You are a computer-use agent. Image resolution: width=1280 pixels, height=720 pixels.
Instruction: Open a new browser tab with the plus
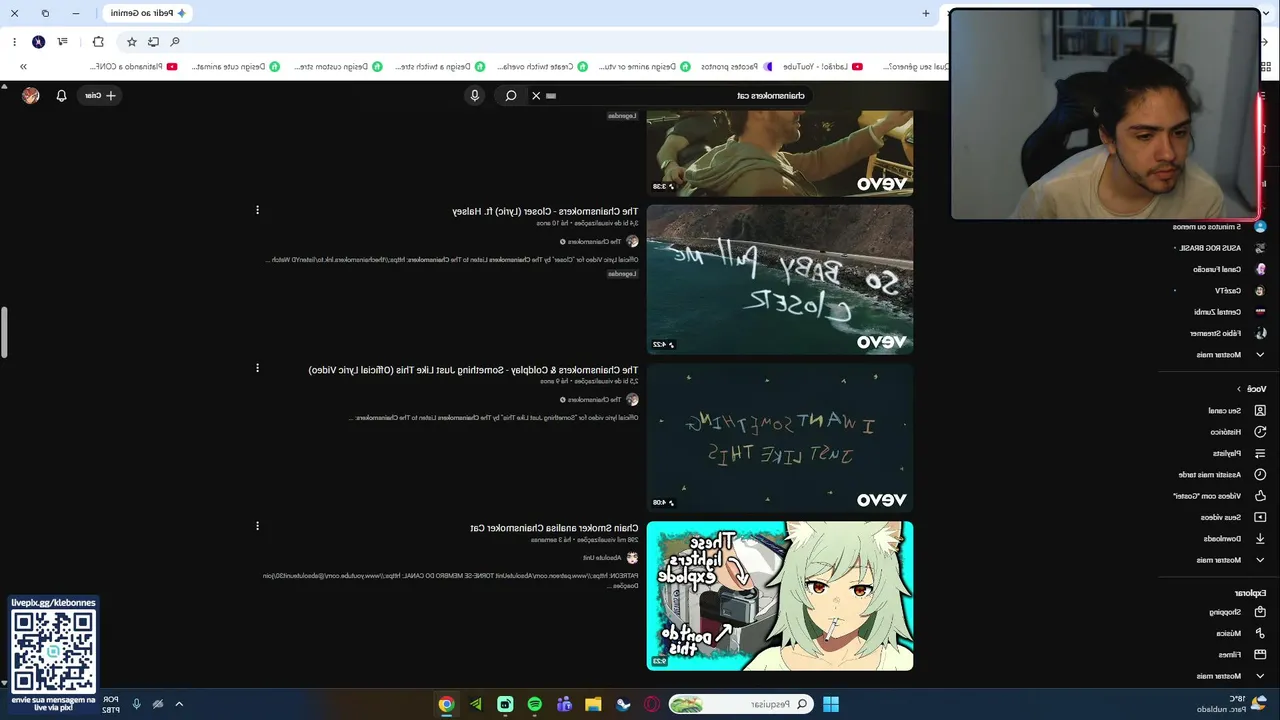click(x=926, y=13)
